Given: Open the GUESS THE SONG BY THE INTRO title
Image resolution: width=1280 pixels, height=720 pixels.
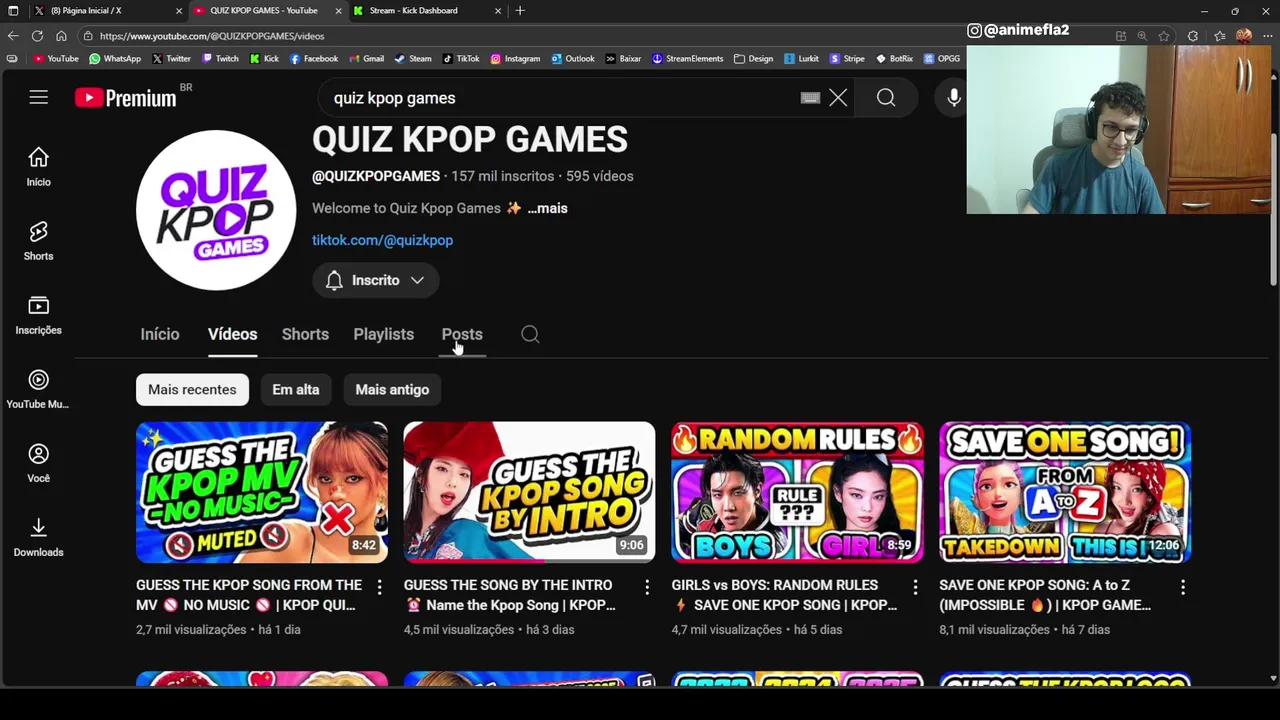Looking at the screenshot, I should coord(510,595).
